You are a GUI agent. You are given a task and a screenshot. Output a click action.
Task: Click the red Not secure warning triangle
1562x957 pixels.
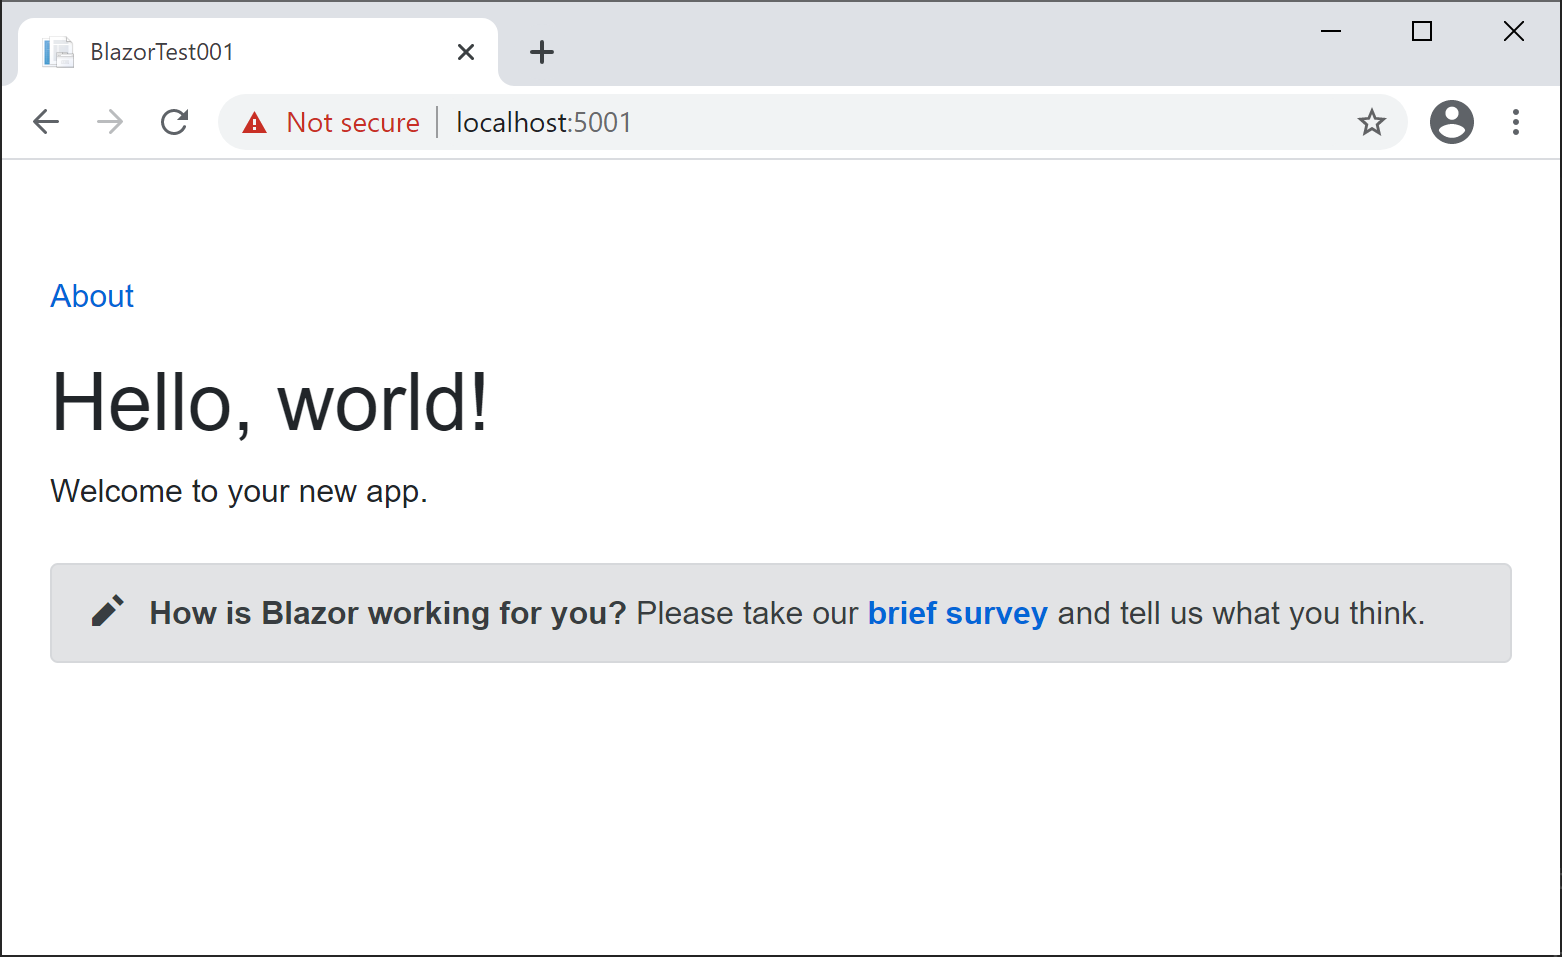[x=255, y=123]
